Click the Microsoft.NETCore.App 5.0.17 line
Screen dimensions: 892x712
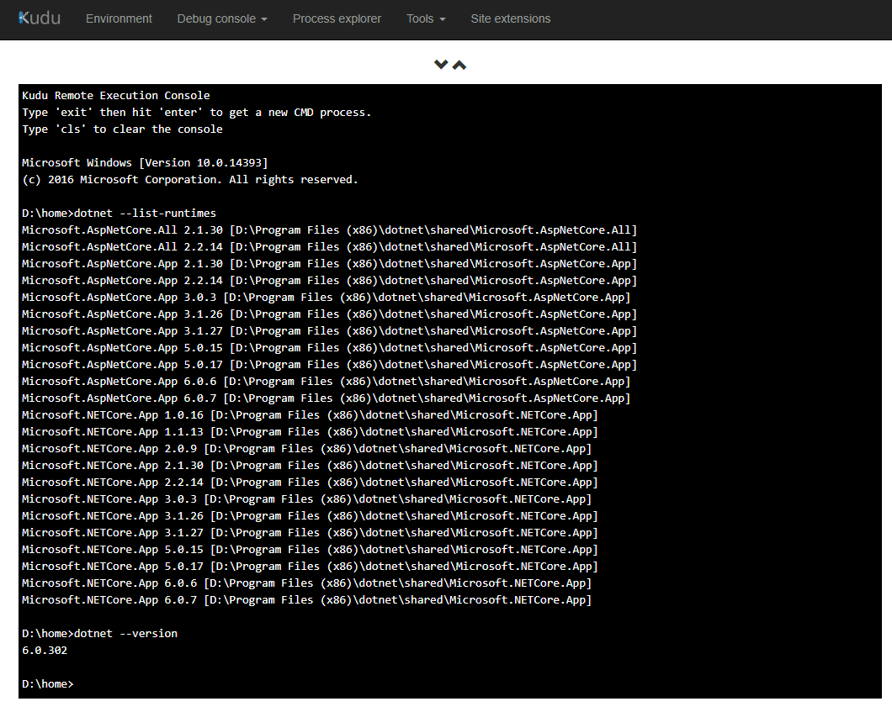click(x=310, y=566)
